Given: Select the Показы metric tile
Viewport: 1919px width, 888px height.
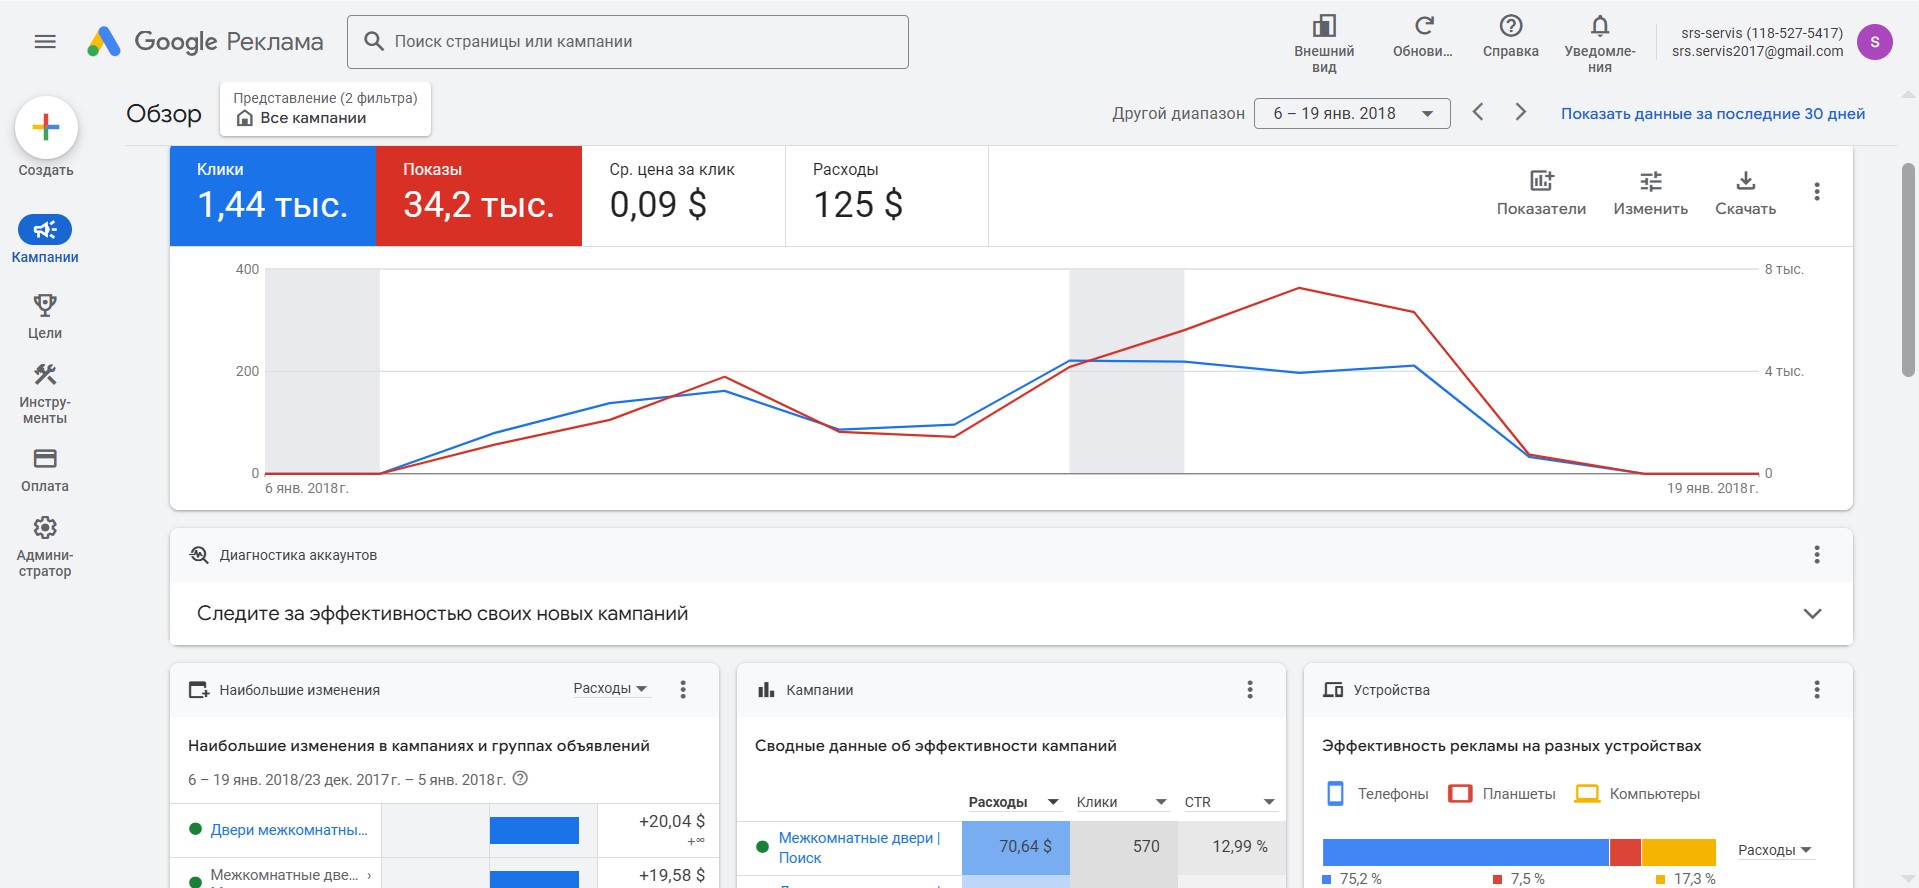Looking at the screenshot, I should coord(479,196).
